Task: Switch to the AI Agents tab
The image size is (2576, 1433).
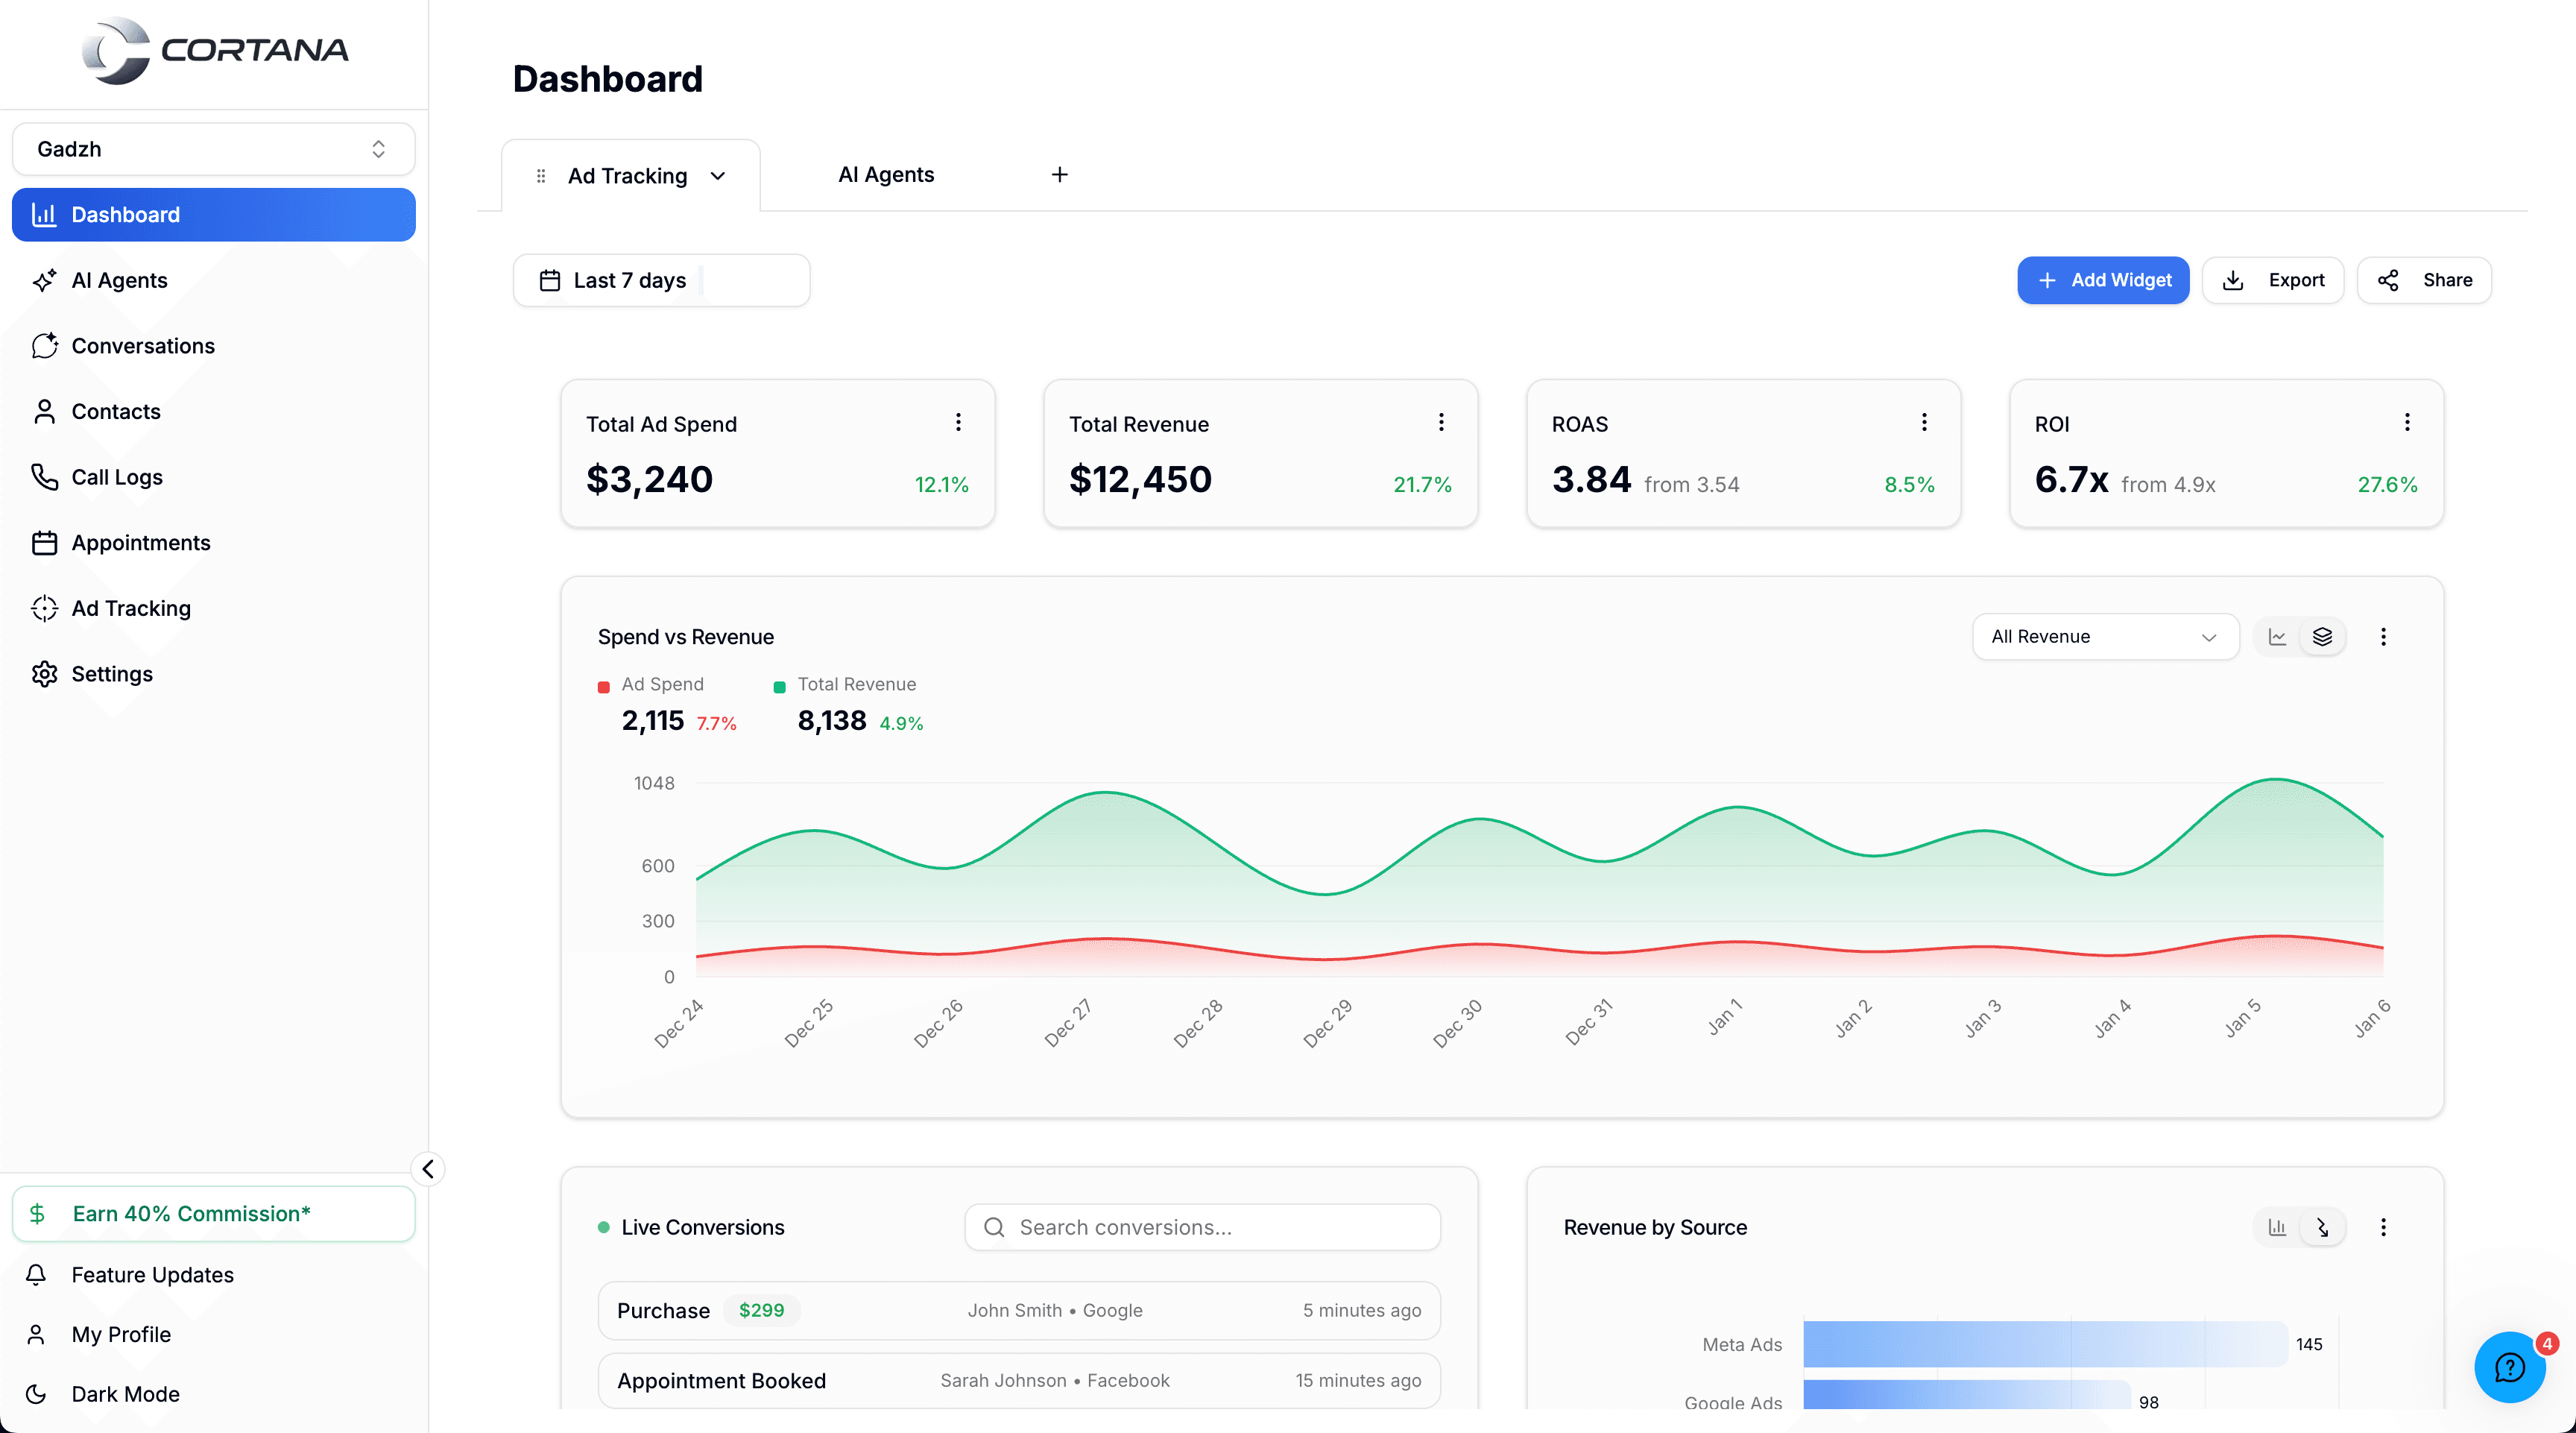Action: pos(885,174)
